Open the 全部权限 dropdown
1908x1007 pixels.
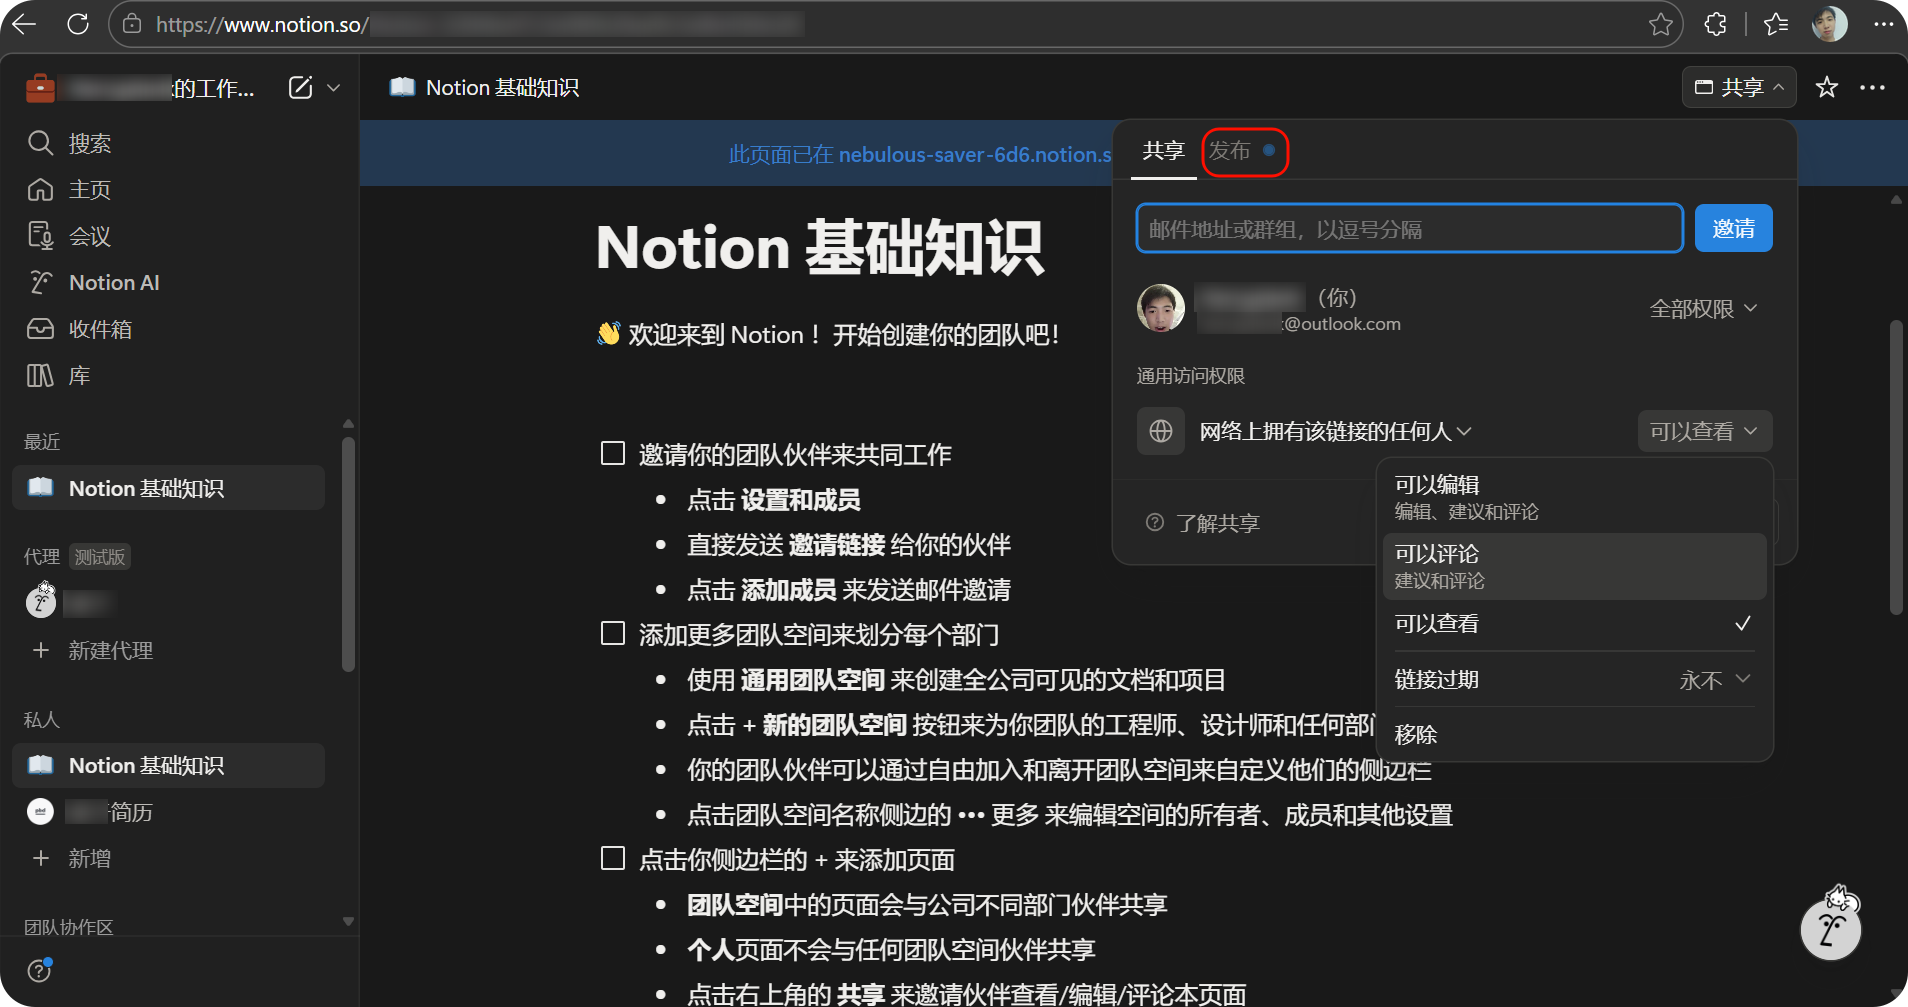1703,309
